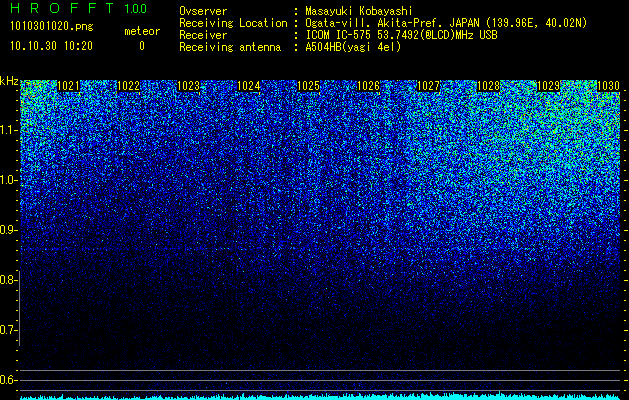Click the kHz axis unit label
The height and width of the screenshot is (400, 629).
click(9, 81)
